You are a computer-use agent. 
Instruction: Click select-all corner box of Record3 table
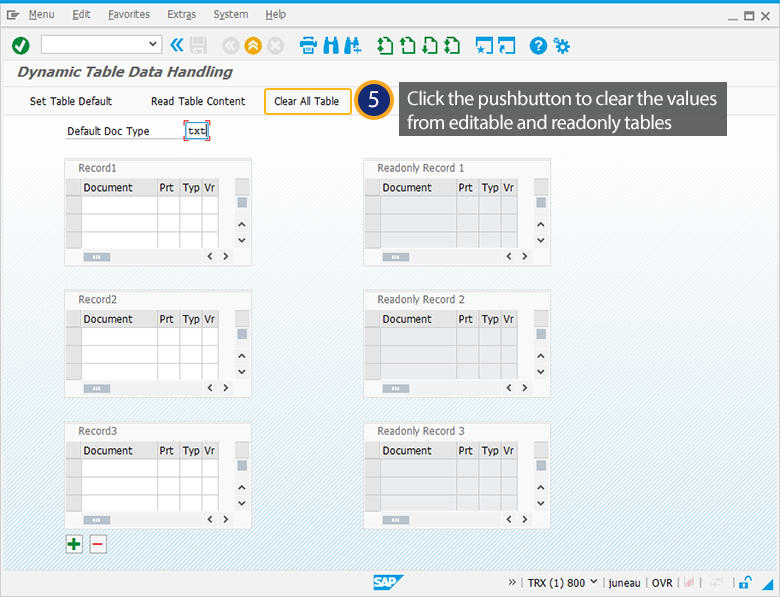74,451
